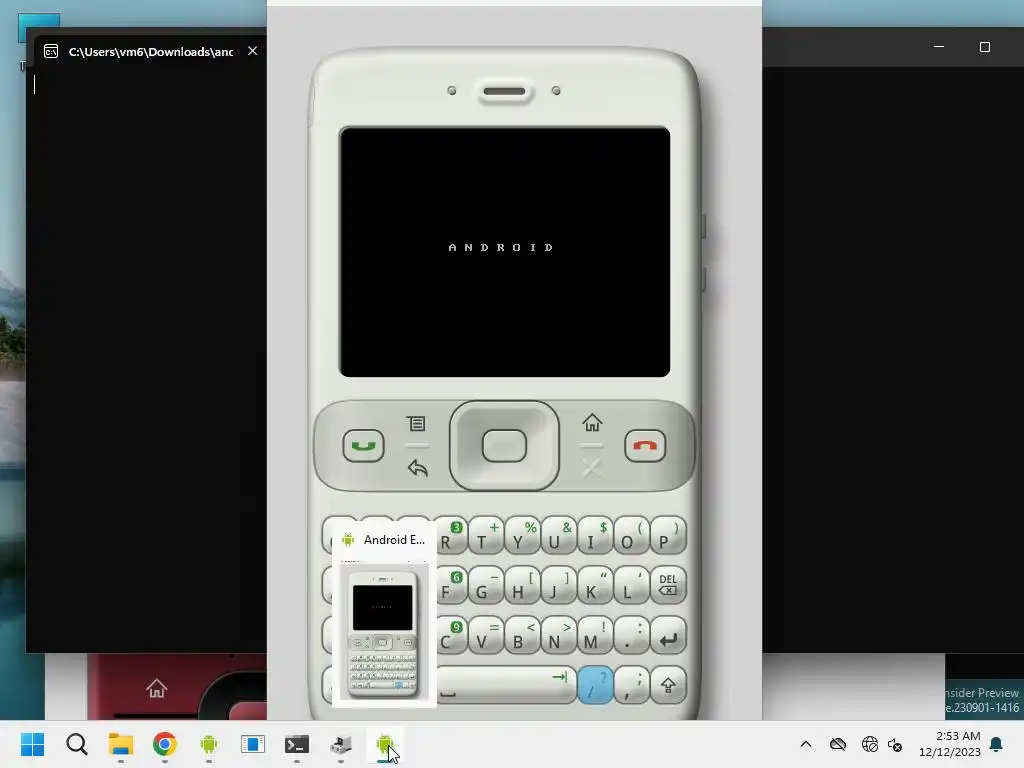Tap the period colon key
The image size is (1024, 768).
coord(632,635)
